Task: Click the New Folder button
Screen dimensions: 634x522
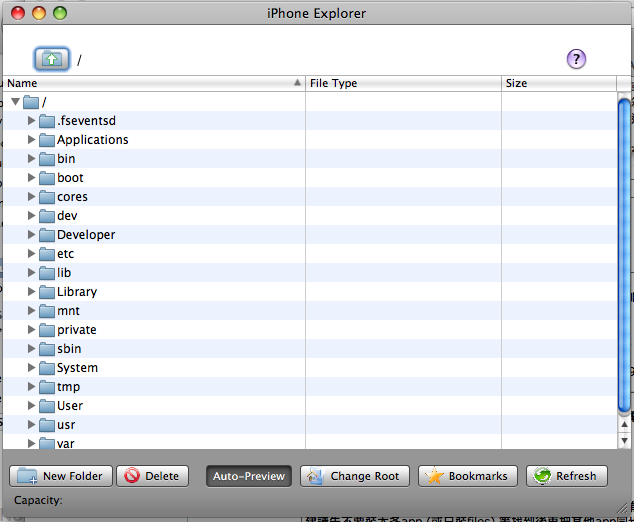Action: pos(61,476)
